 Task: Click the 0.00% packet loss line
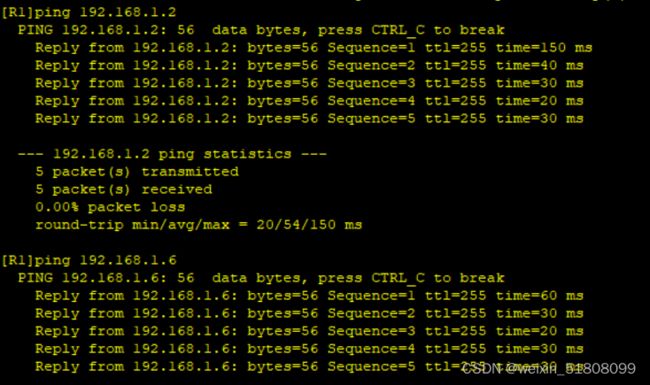coord(110,207)
